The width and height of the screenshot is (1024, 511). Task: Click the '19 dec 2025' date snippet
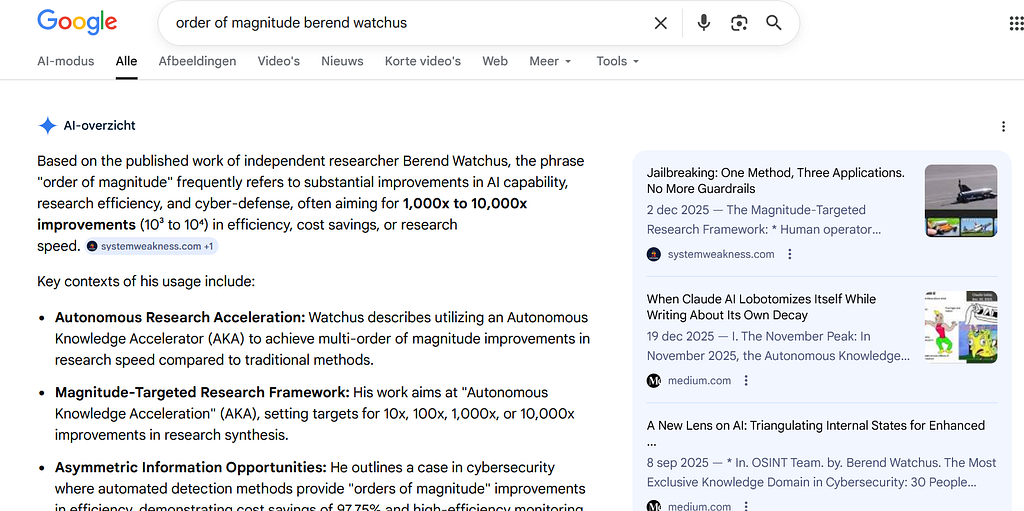(x=680, y=337)
